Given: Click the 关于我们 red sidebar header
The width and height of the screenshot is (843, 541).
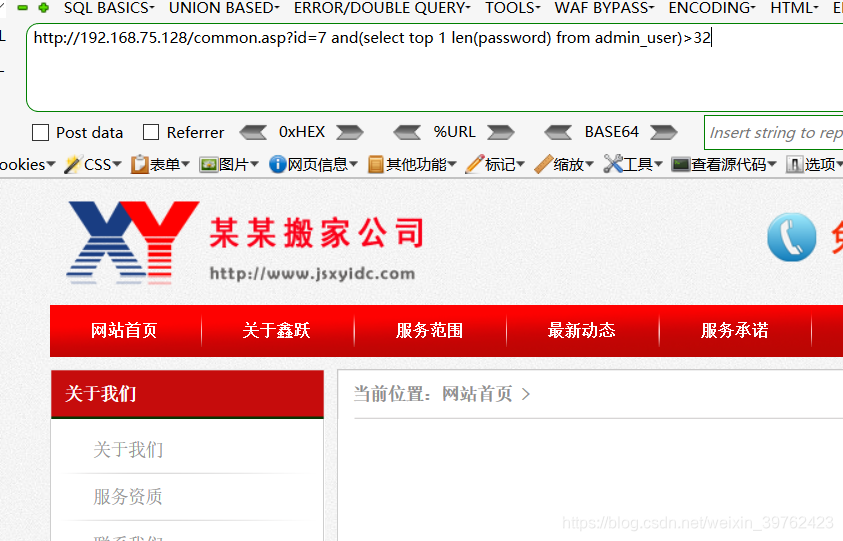Looking at the screenshot, I should (187, 394).
